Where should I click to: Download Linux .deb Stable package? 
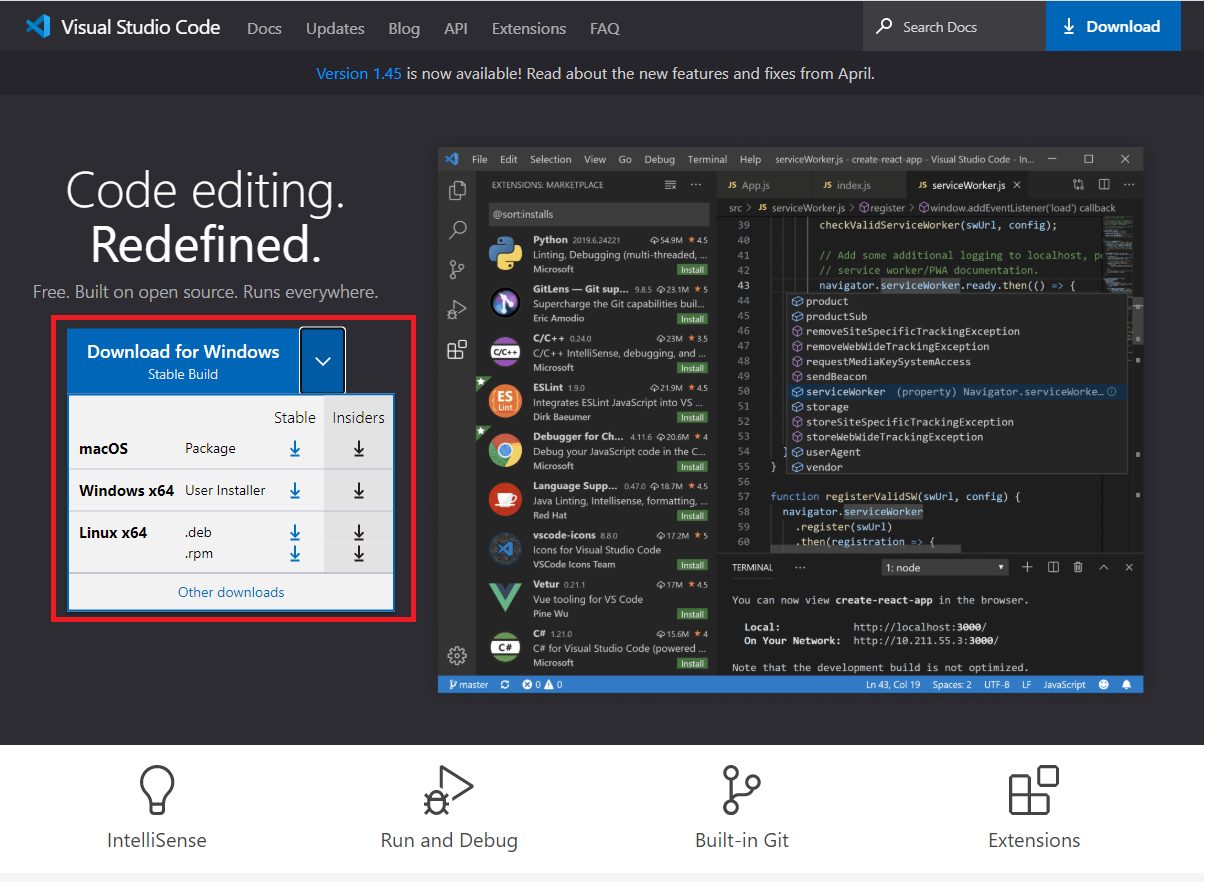click(295, 533)
